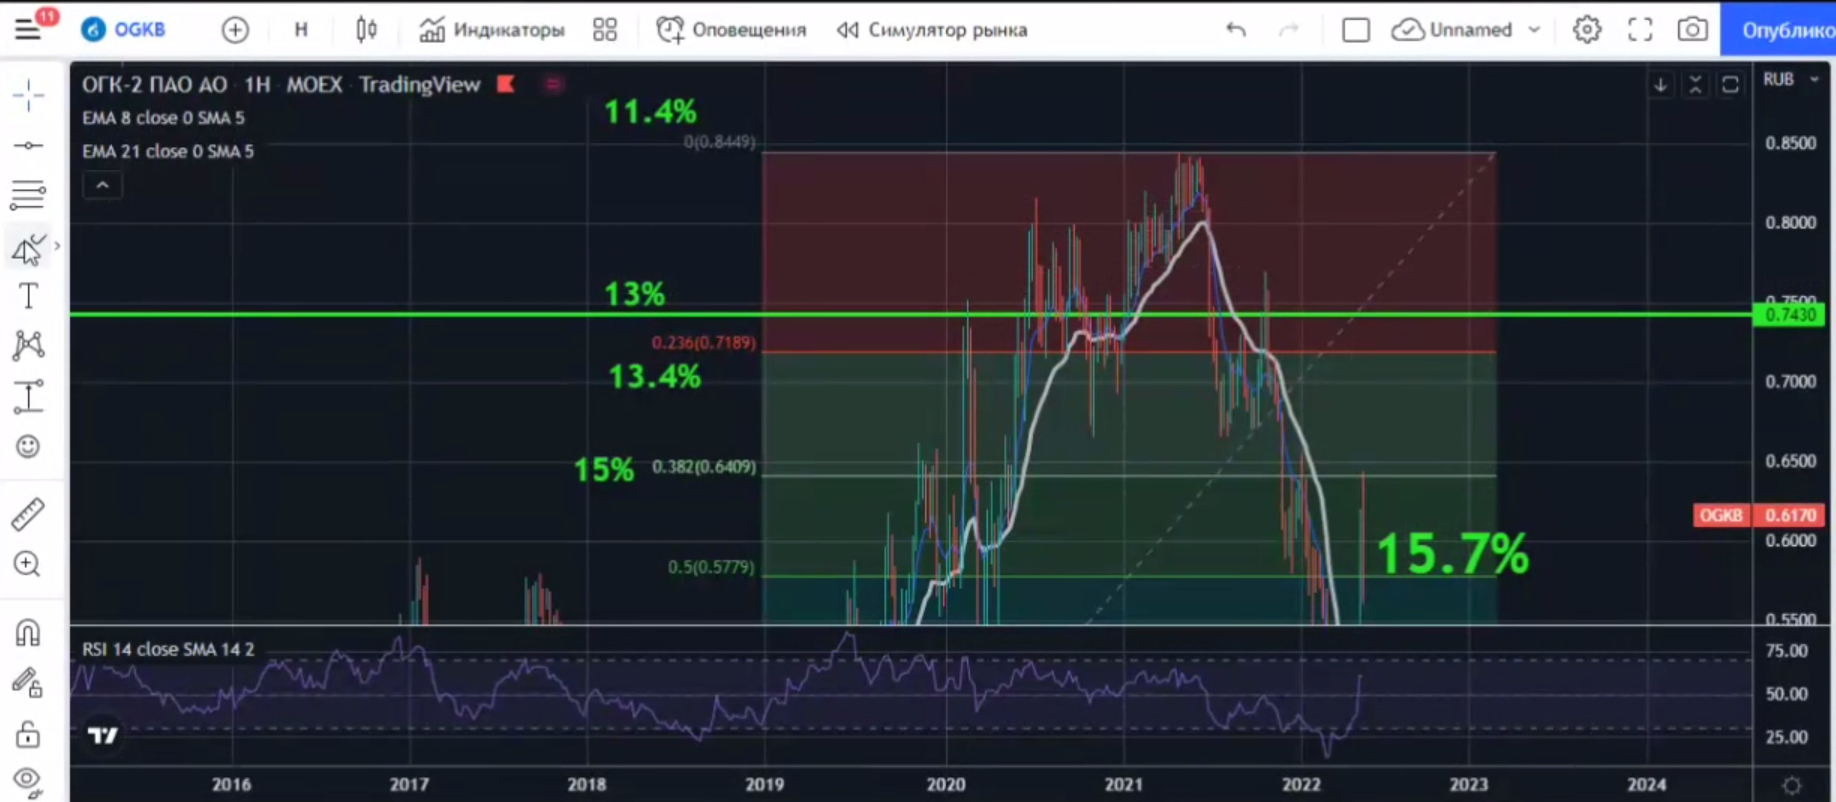
Task: Toggle magnet mode for drawings
Action: tap(28, 633)
